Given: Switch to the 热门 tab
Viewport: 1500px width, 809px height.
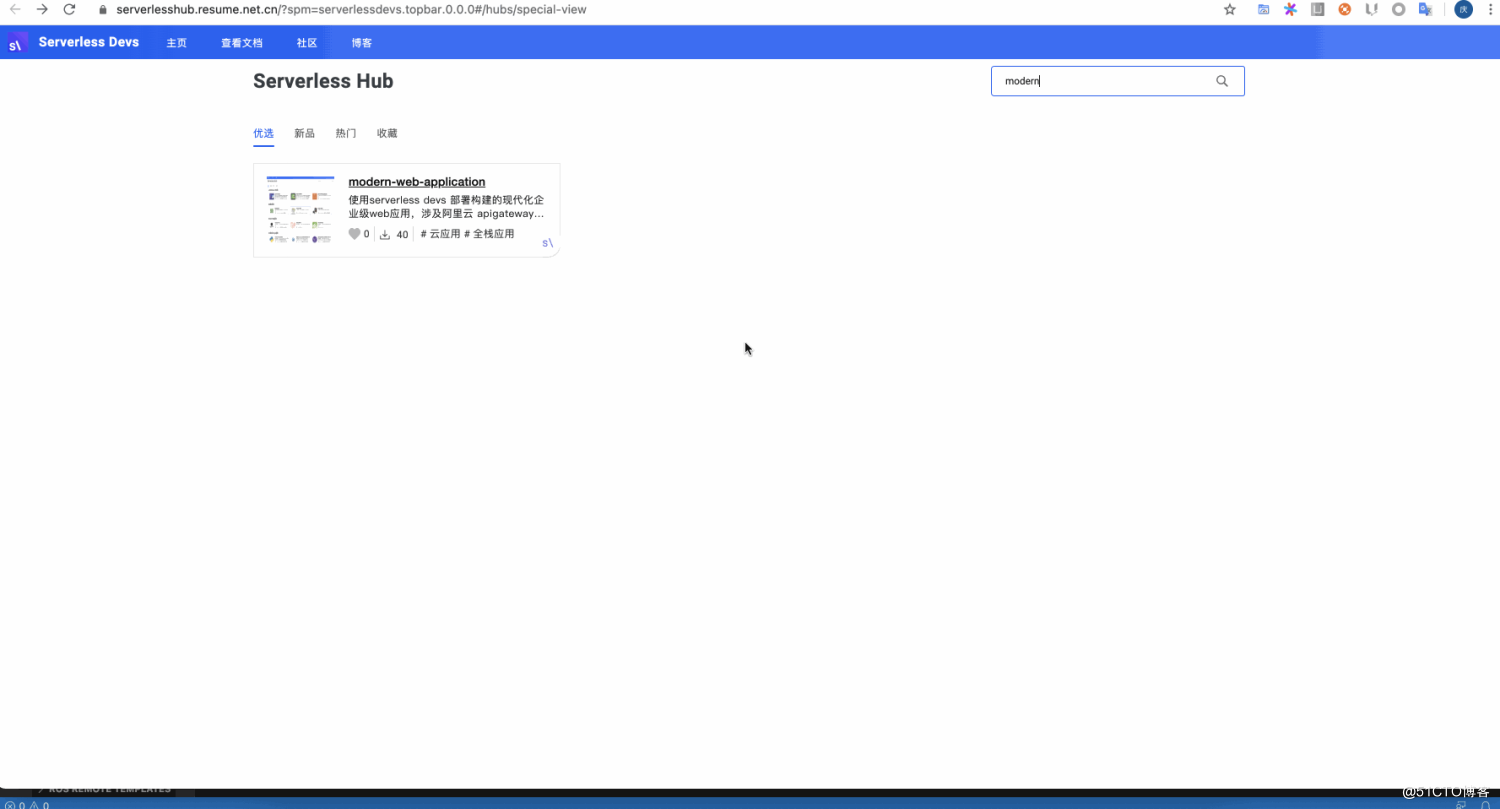Looking at the screenshot, I should click(x=346, y=133).
